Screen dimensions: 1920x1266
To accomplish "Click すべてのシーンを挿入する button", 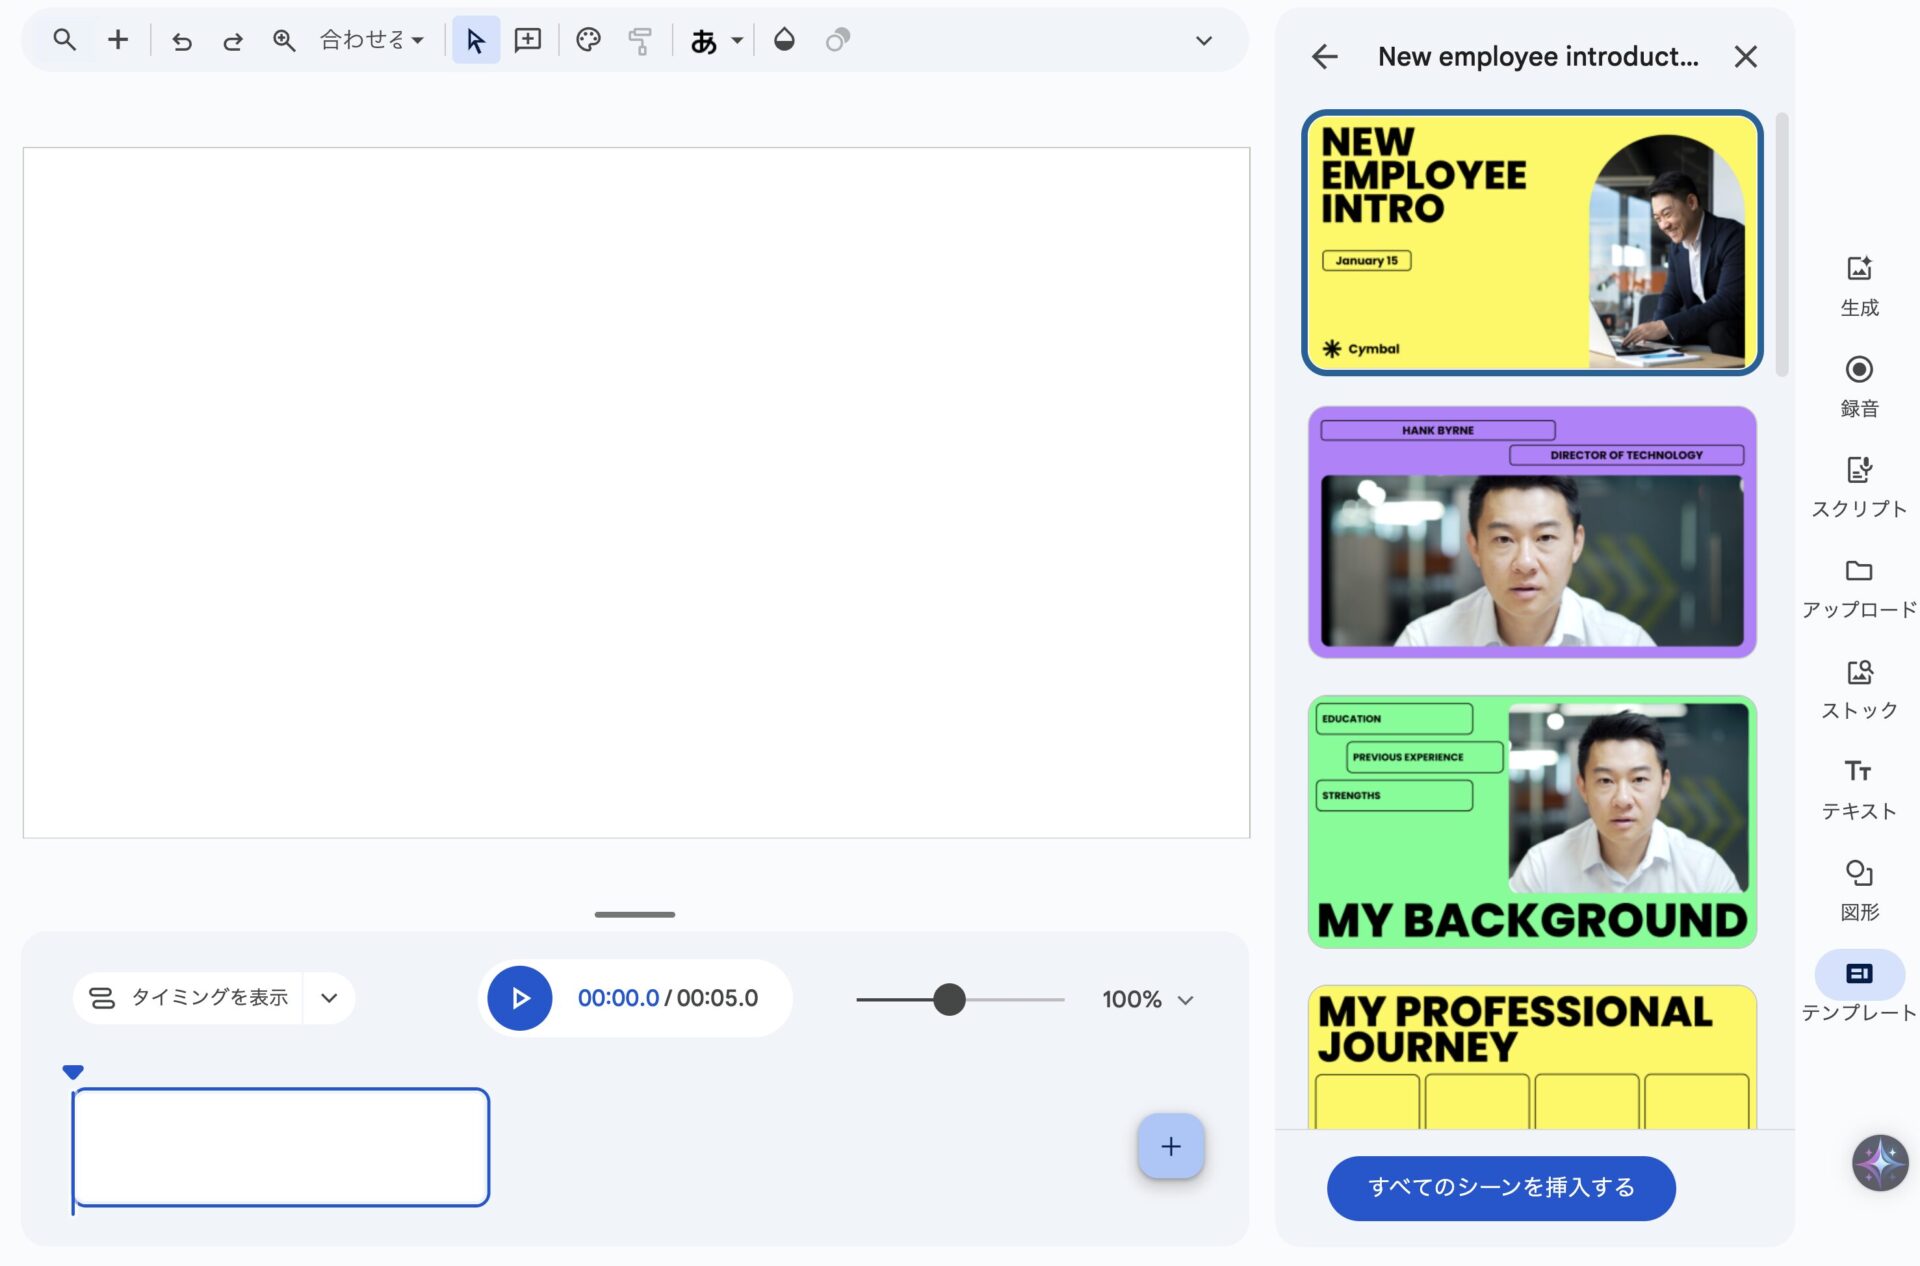I will coord(1500,1187).
